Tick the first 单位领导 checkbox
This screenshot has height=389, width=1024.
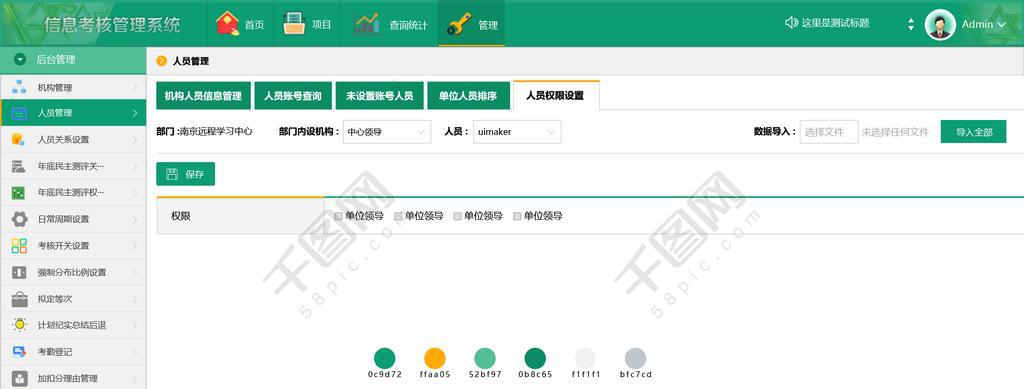click(338, 216)
